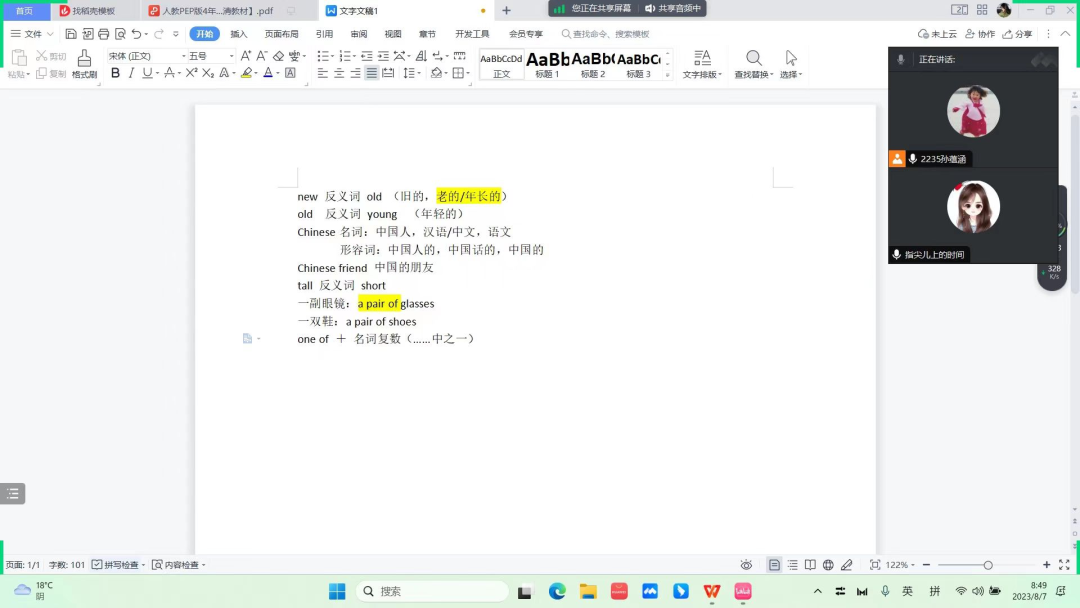Switch to web layout view in status bar
This screenshot has height=608, width=1080.
(828, 565)
